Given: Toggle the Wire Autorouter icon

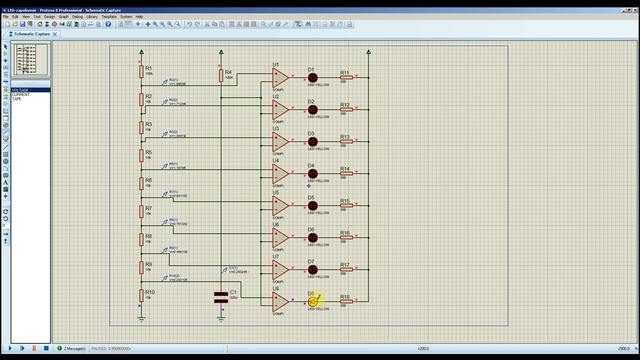Looking at the screenshot, I should coord(298,24).
